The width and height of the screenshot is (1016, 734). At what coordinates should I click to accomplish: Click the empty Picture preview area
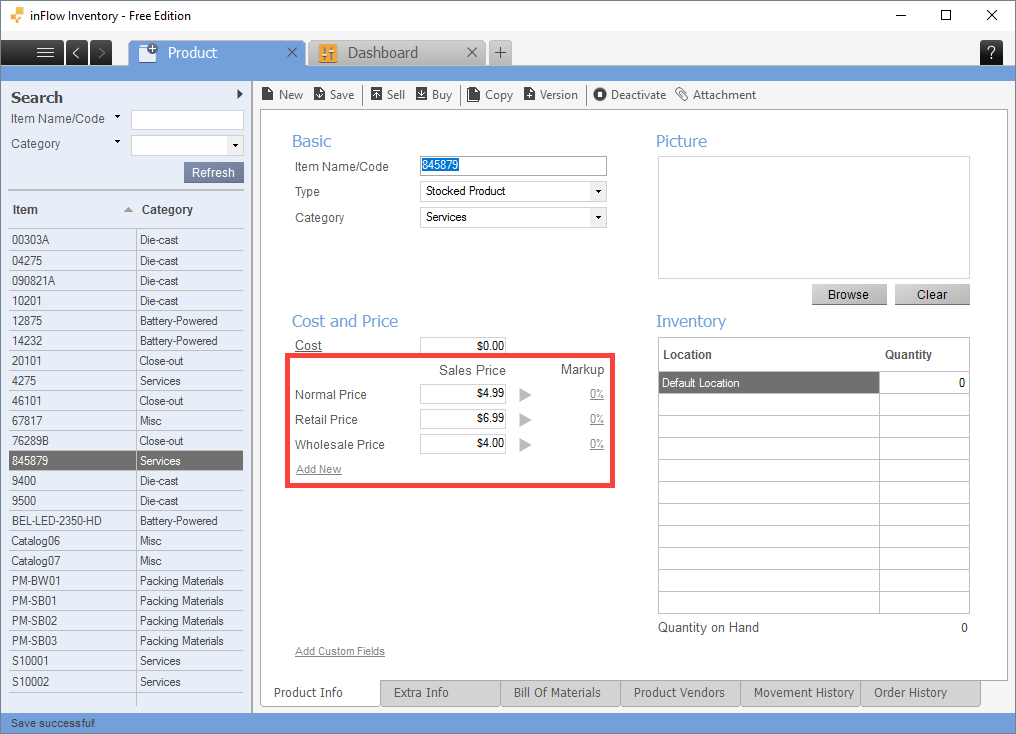click(x=814, y=218)
